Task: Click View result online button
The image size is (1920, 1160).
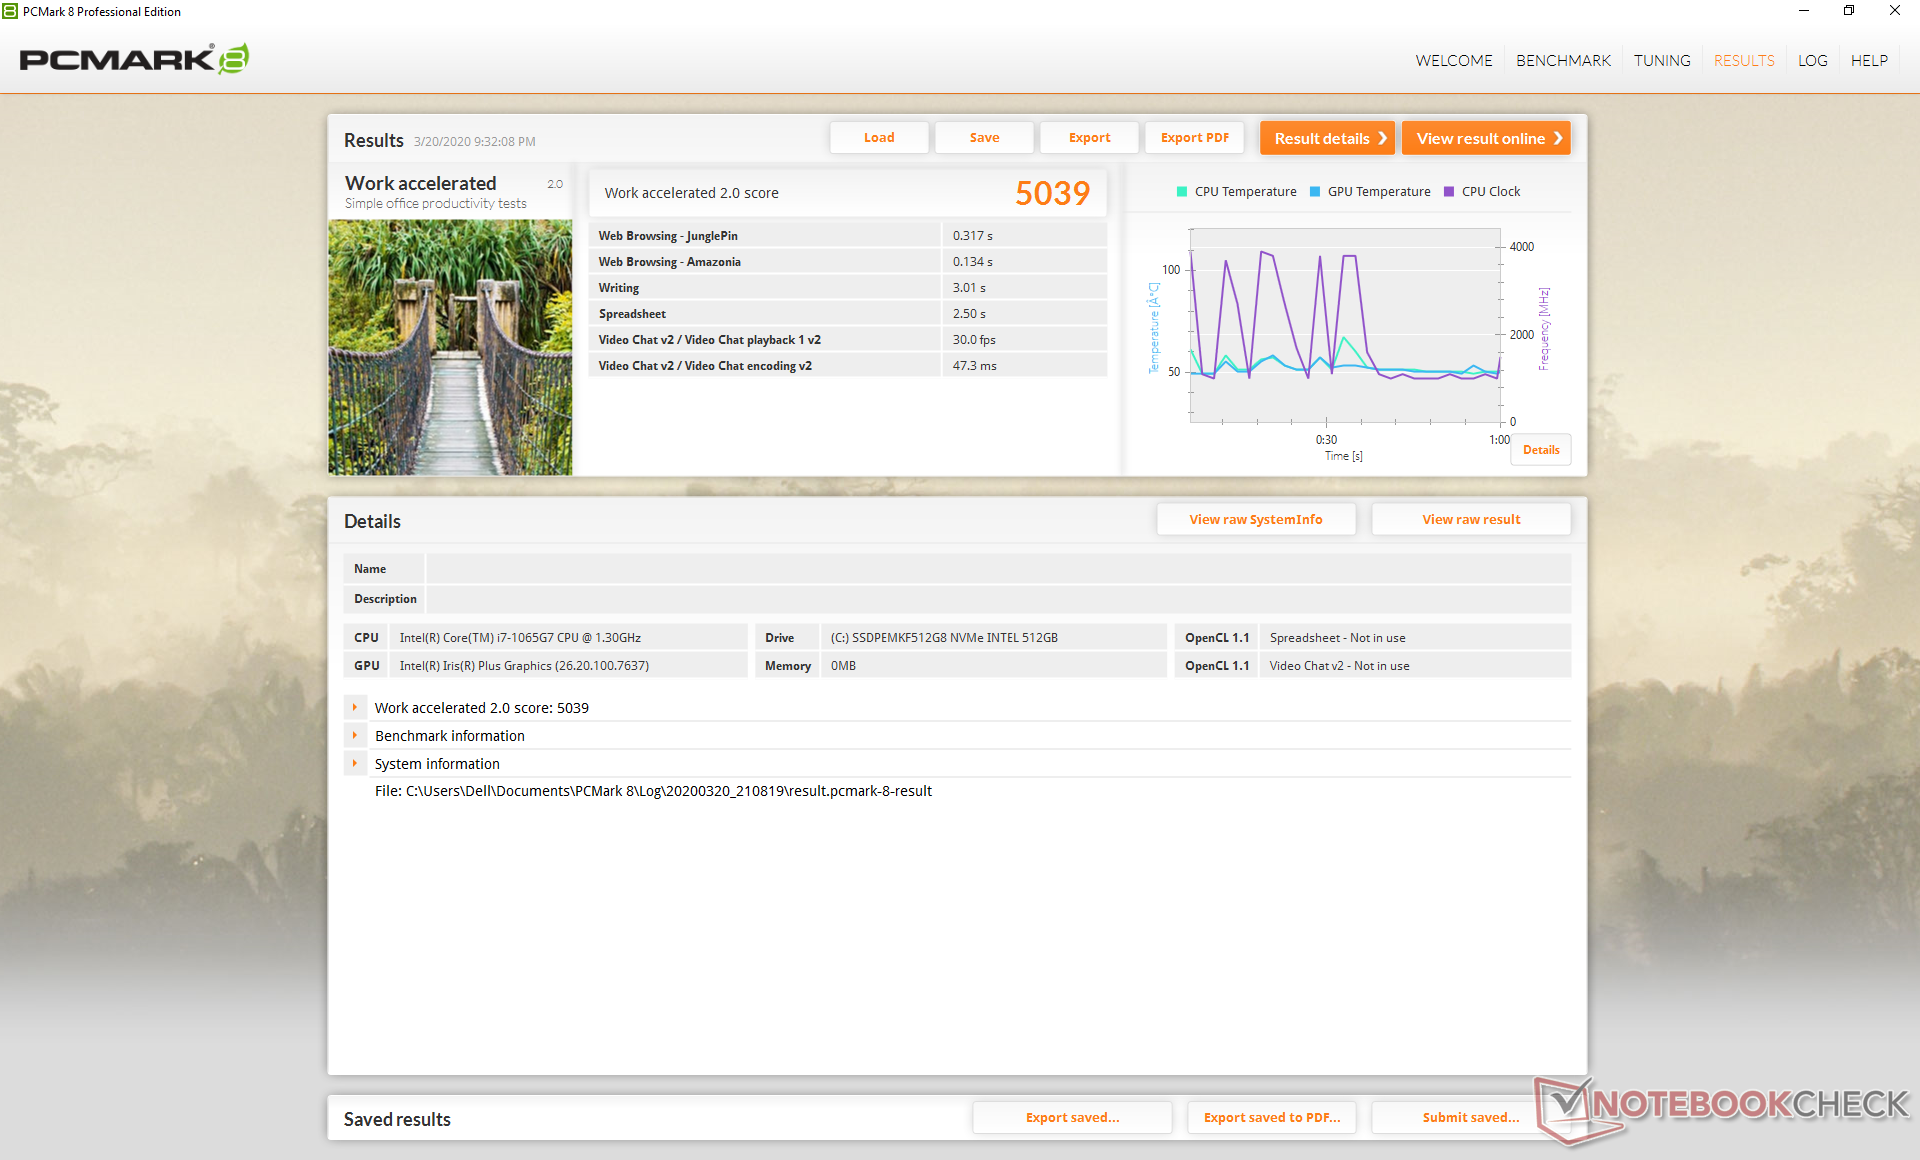Action: (1485, 138)
